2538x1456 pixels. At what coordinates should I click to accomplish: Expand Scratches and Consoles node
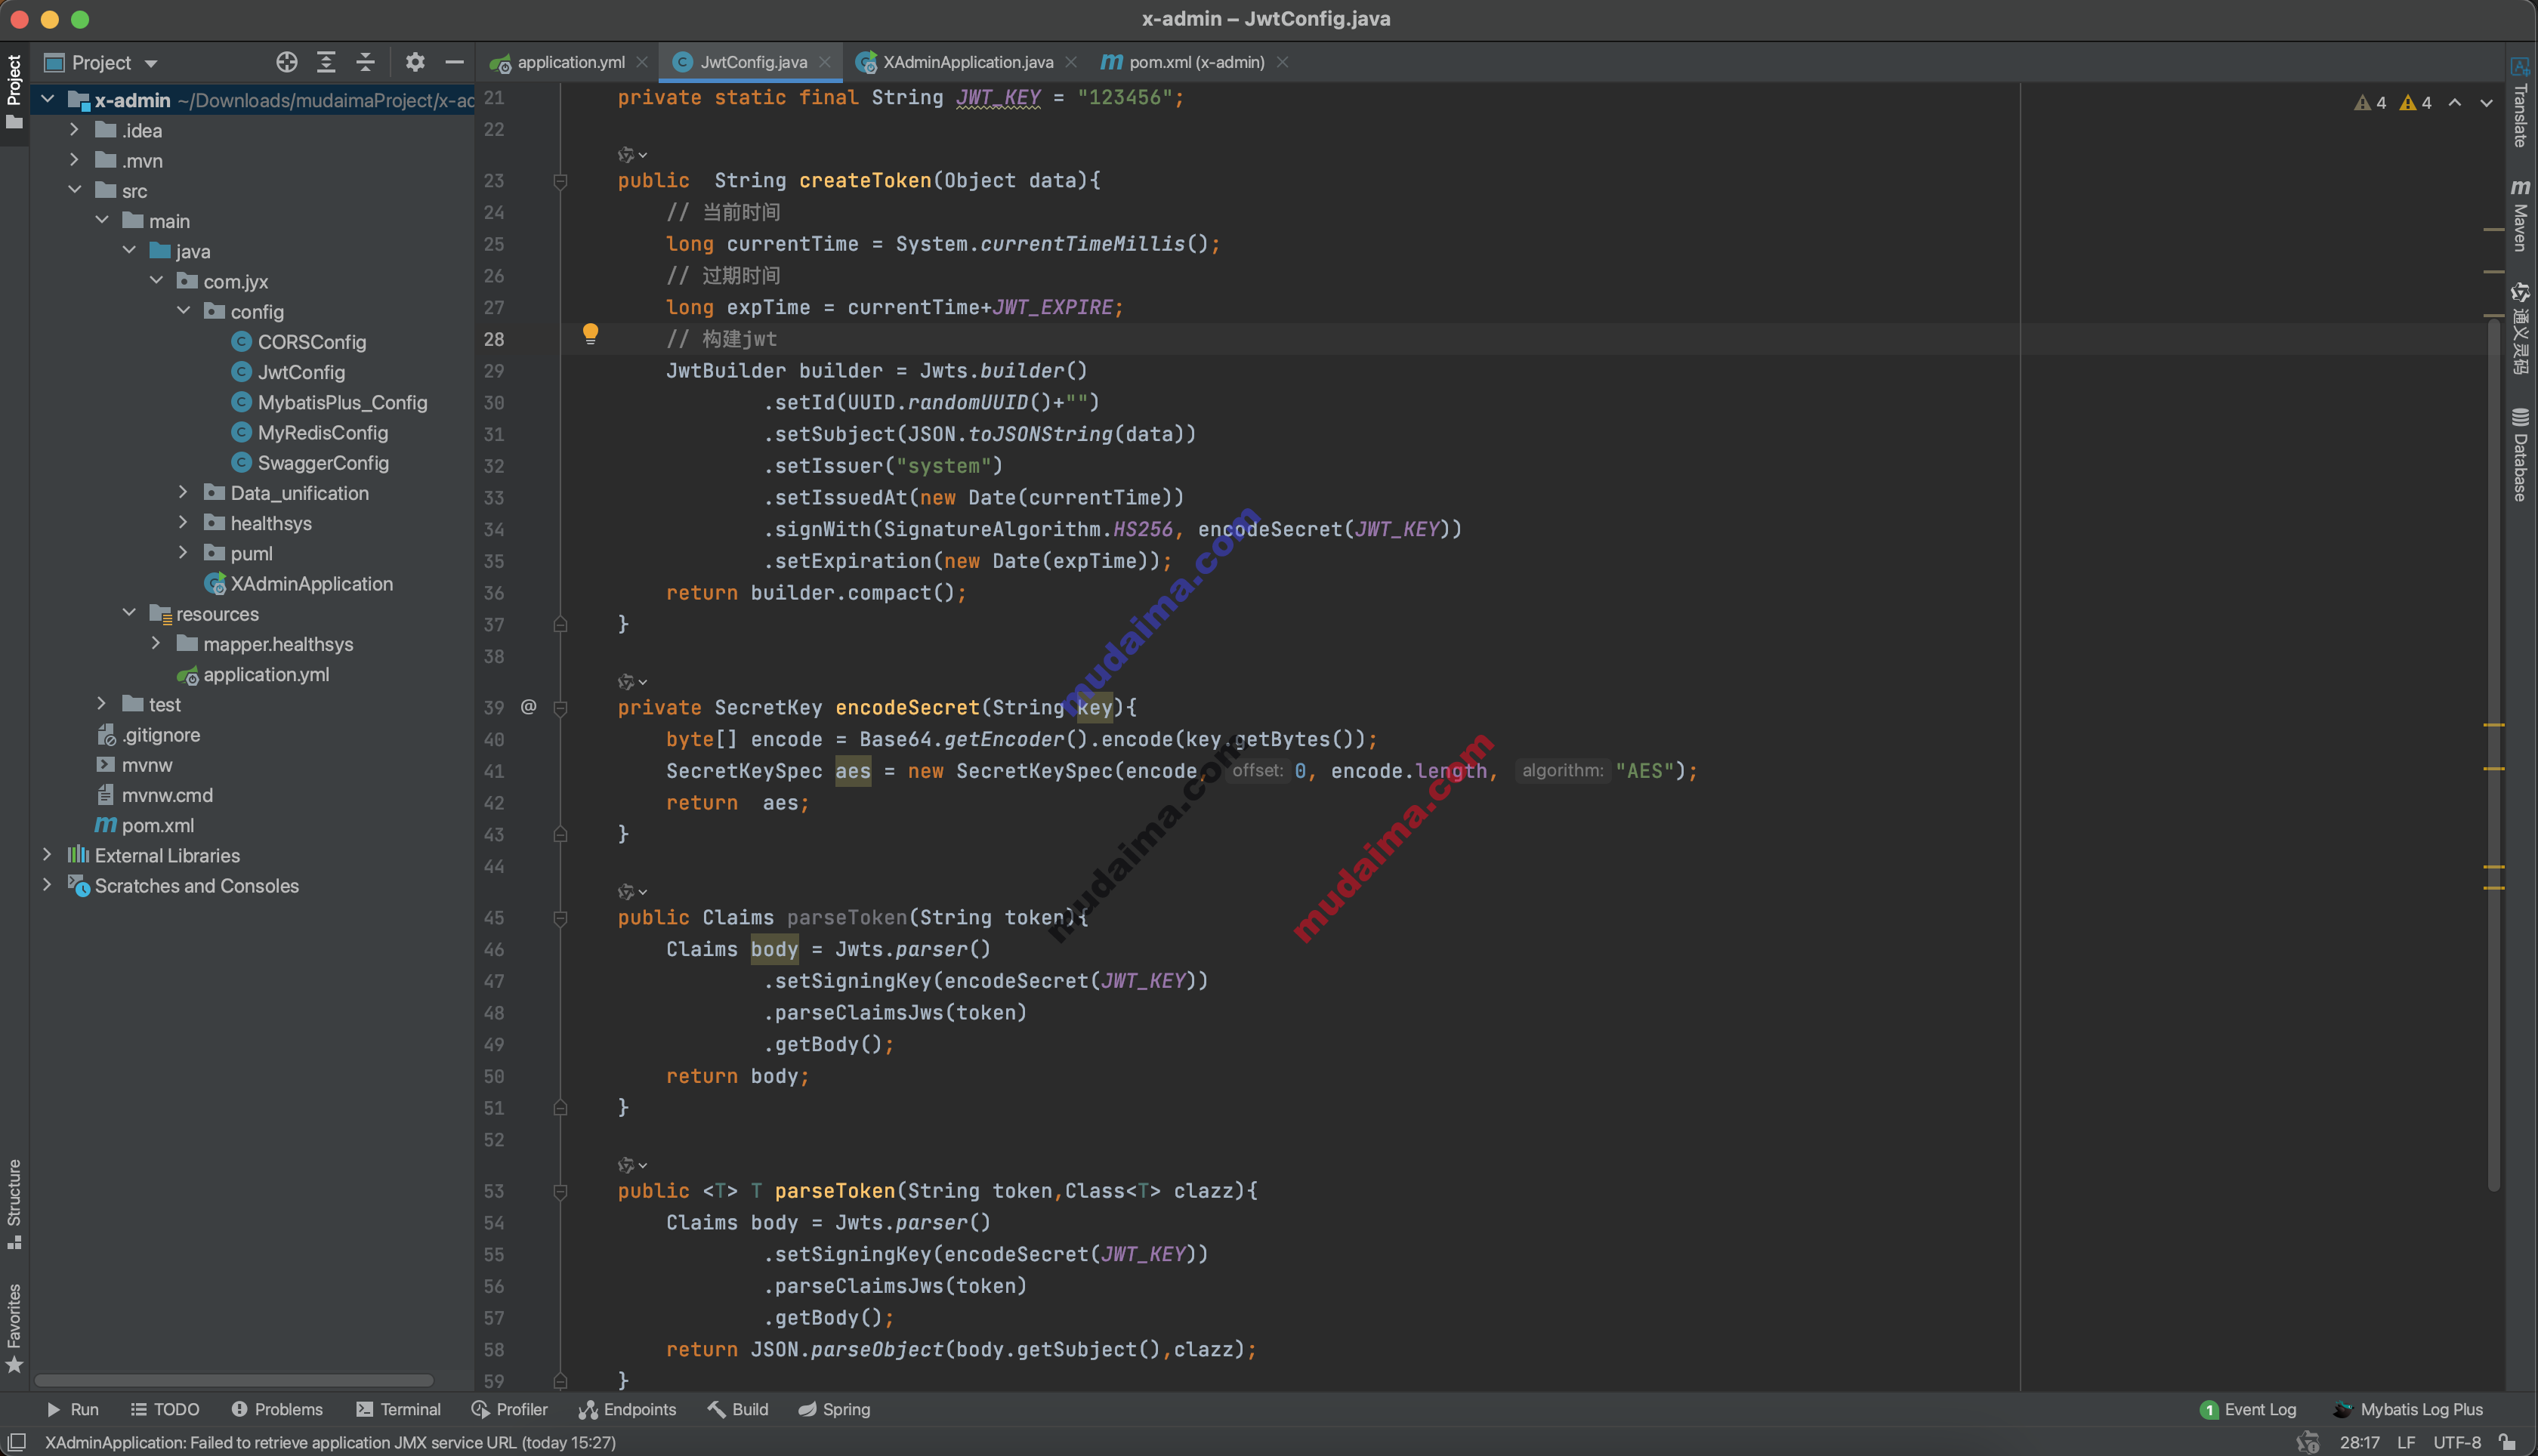pos(47,885)
